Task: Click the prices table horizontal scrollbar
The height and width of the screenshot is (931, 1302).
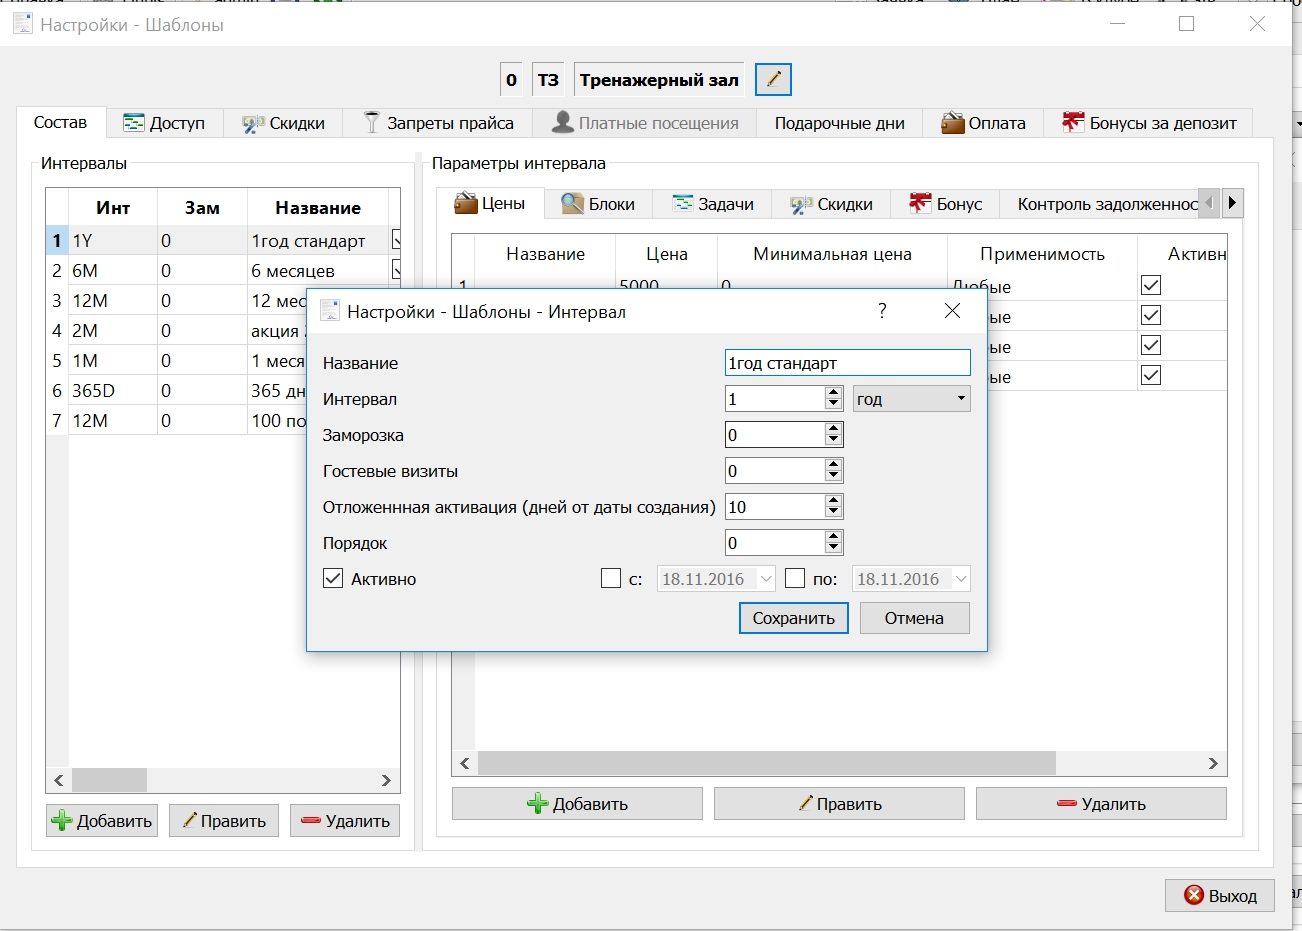Action: [838, 763]
